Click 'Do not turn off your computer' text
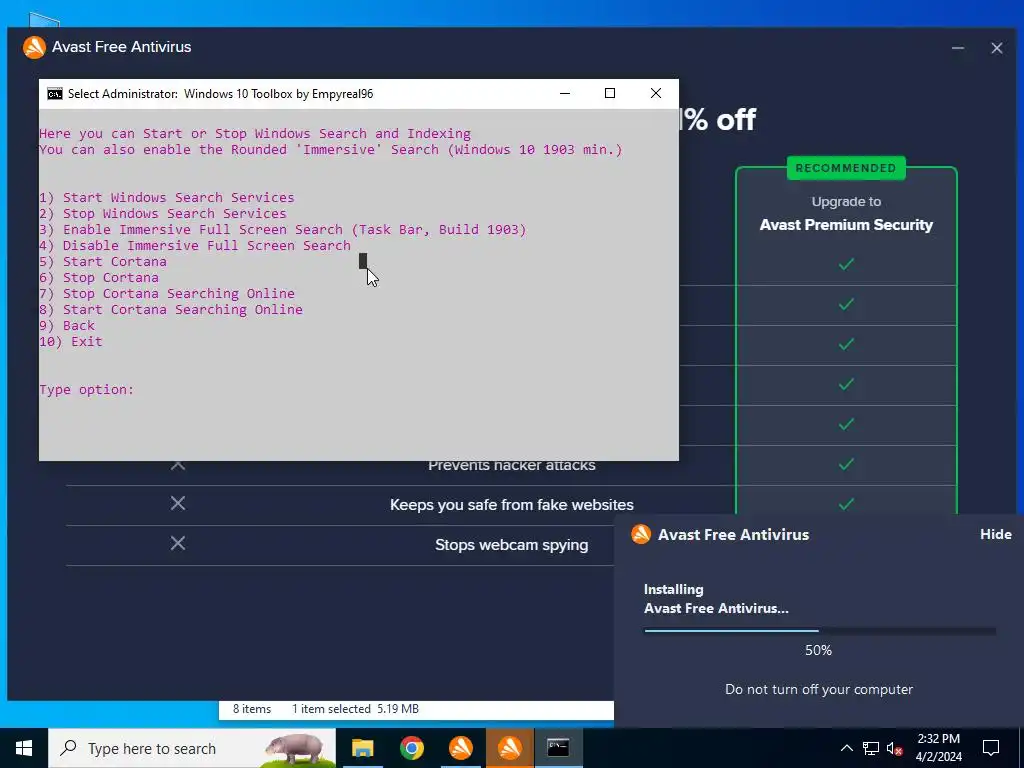Image resolution: width=1024 pixels, height=768 pixels. (x=819, y=689)
